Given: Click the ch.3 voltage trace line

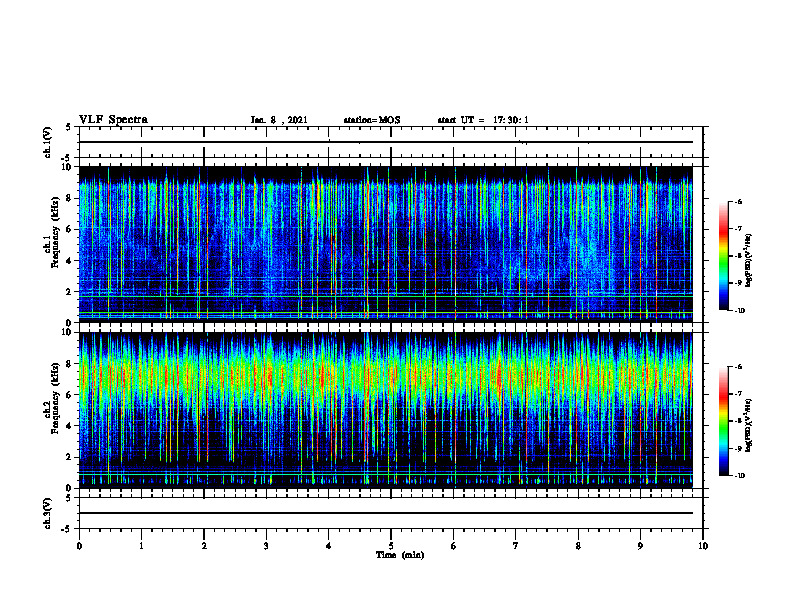Looking at the screenshot, I should 386,513.
